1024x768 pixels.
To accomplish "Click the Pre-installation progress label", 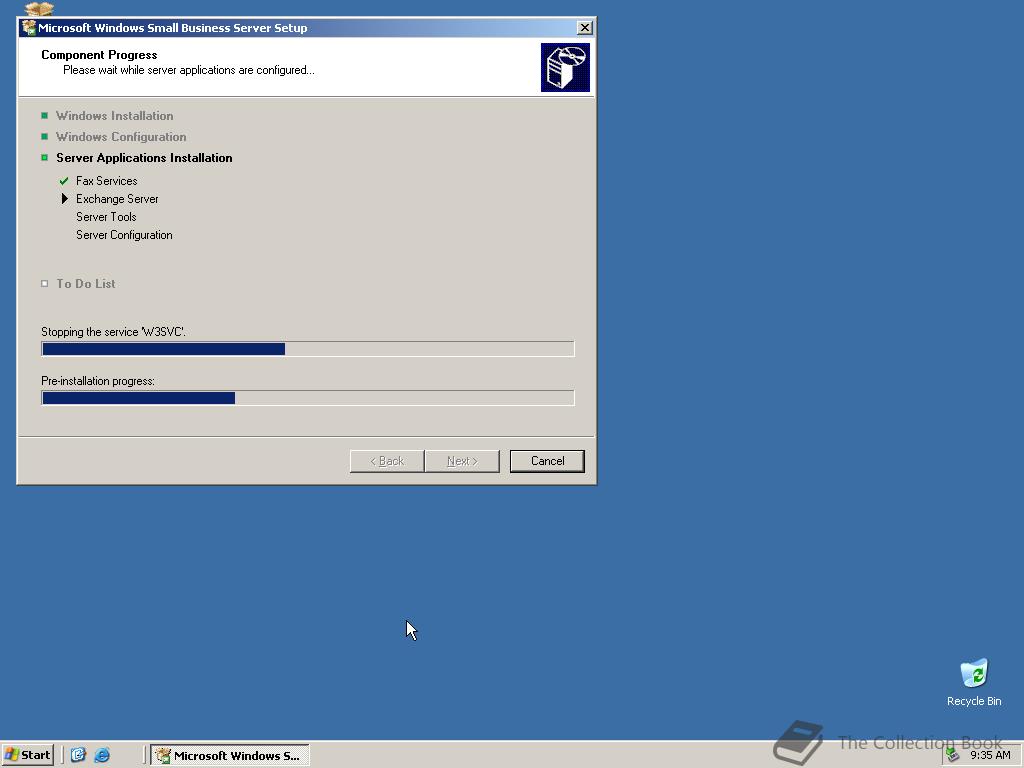I will tap(98, 381).
